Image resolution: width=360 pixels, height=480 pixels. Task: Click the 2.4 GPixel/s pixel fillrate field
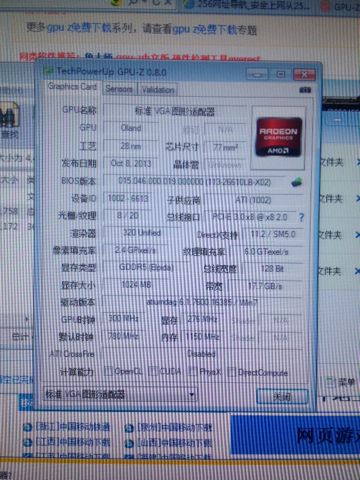(x=135, y=250)
